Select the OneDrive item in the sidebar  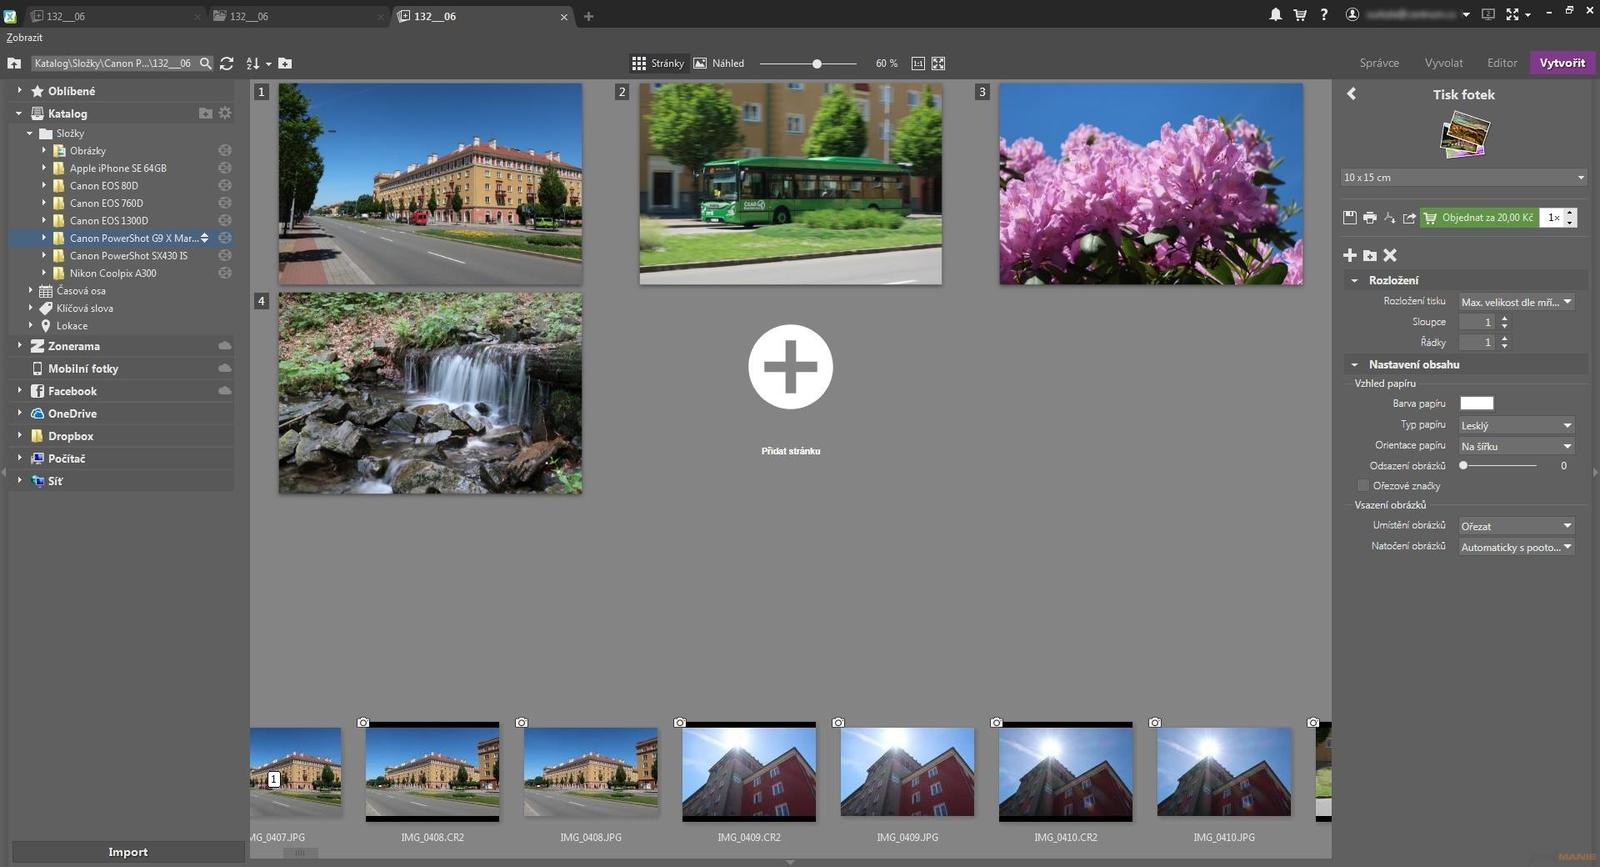tap(72, 413)
